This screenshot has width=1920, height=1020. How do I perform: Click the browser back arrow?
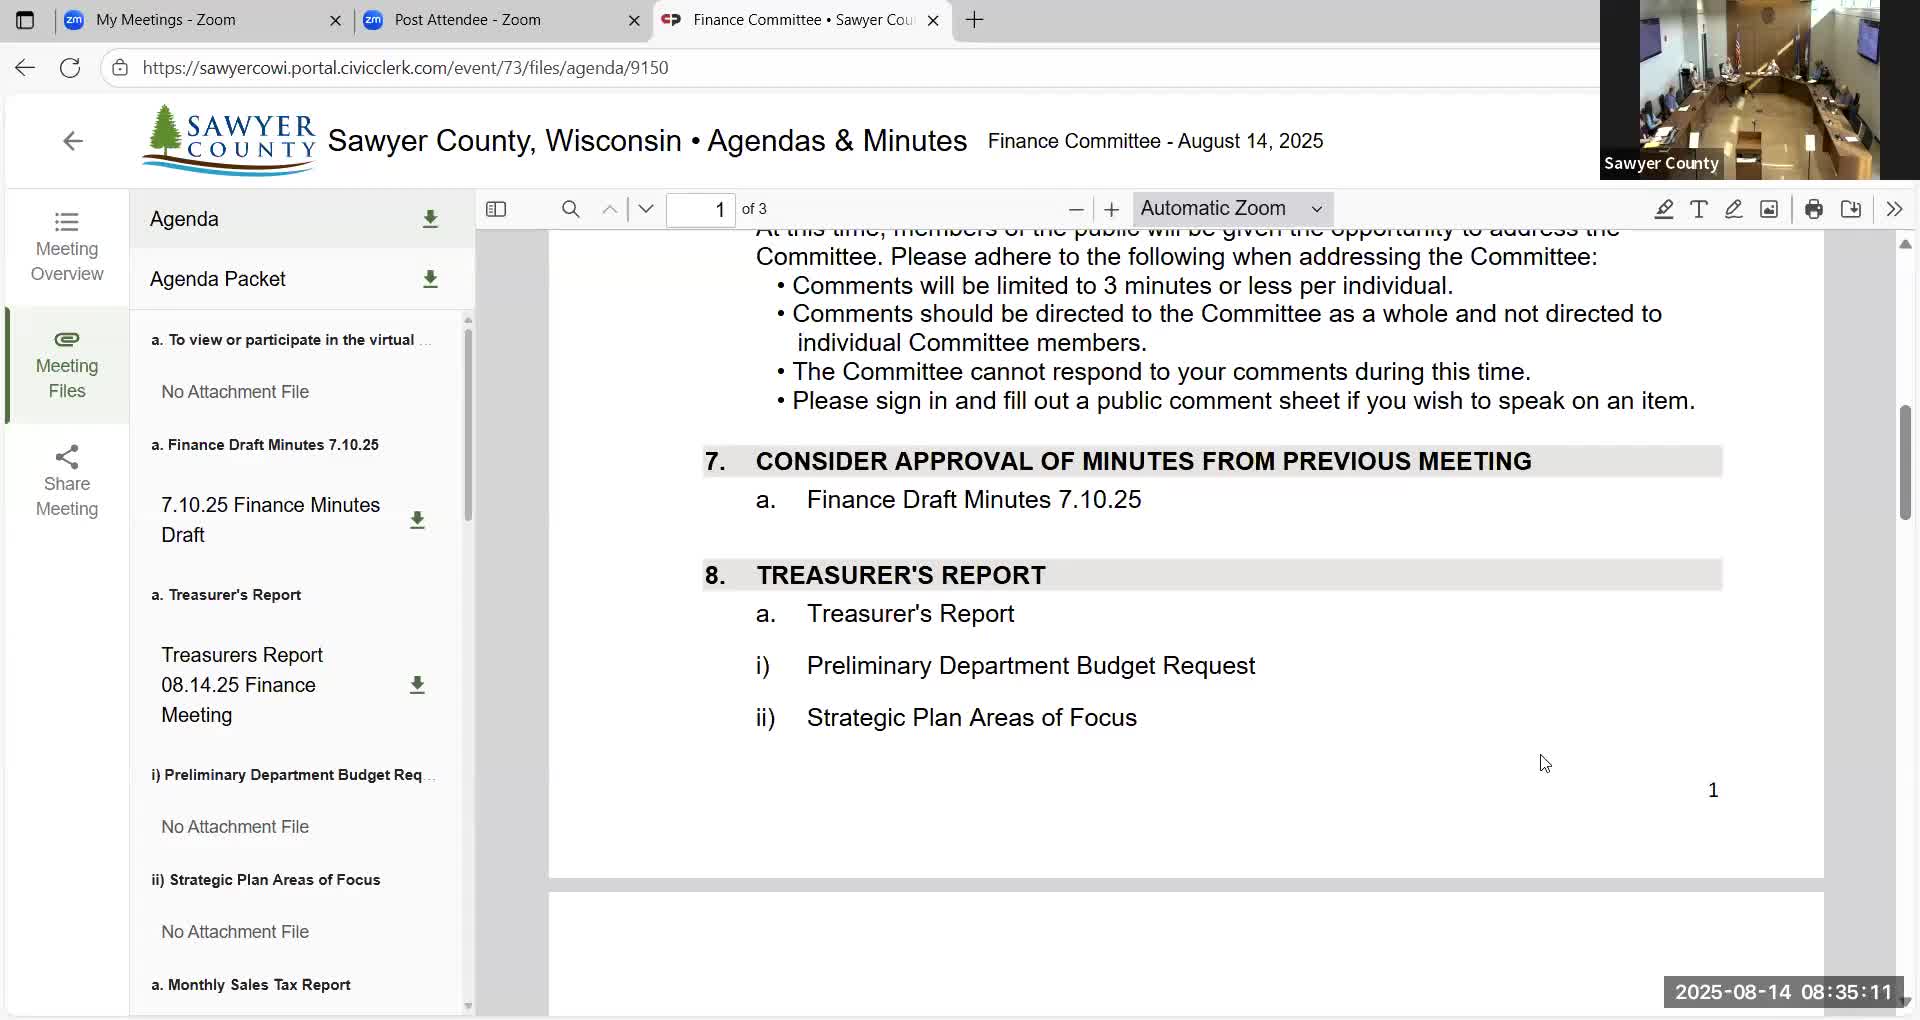pyautogui.click(x=25, y=68)
